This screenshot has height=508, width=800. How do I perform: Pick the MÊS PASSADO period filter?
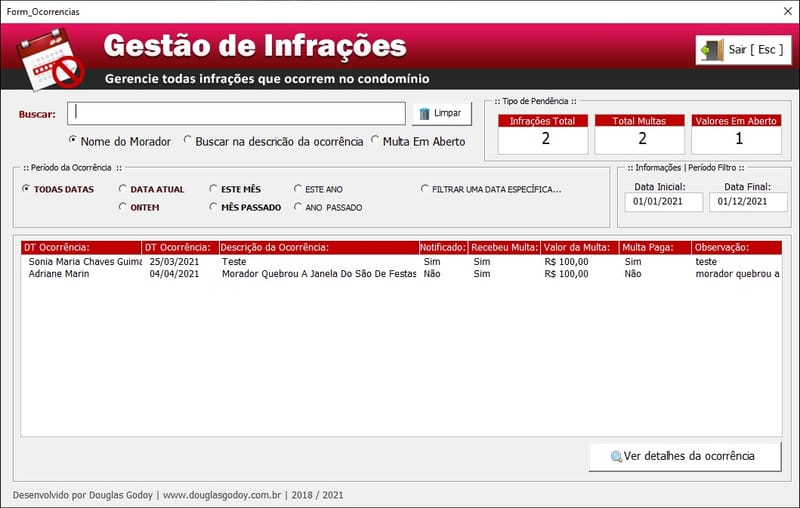coord(214,207)
